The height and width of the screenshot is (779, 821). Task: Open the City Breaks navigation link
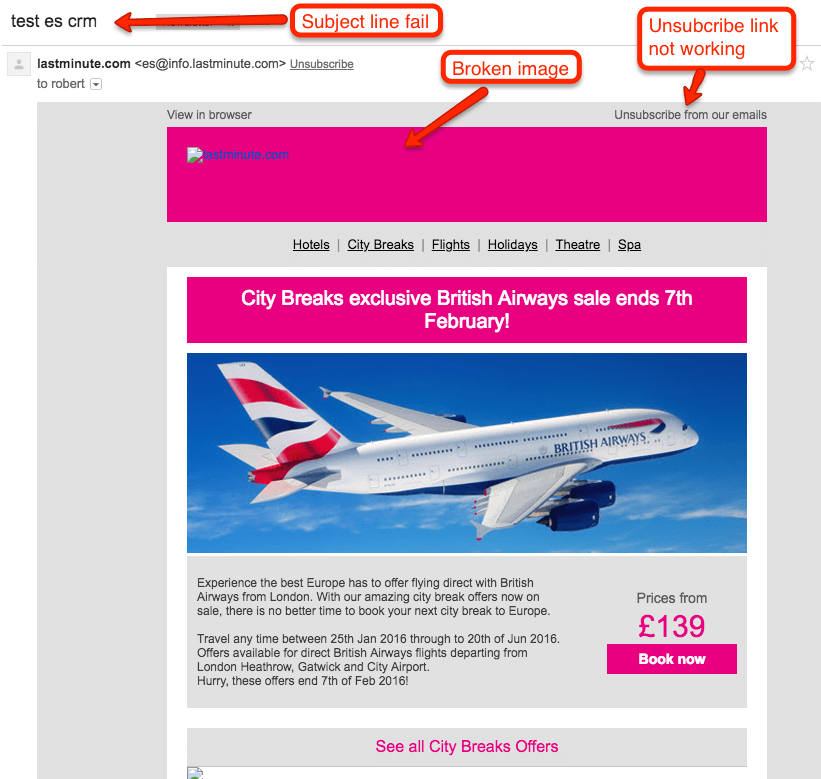pos(380,244)
